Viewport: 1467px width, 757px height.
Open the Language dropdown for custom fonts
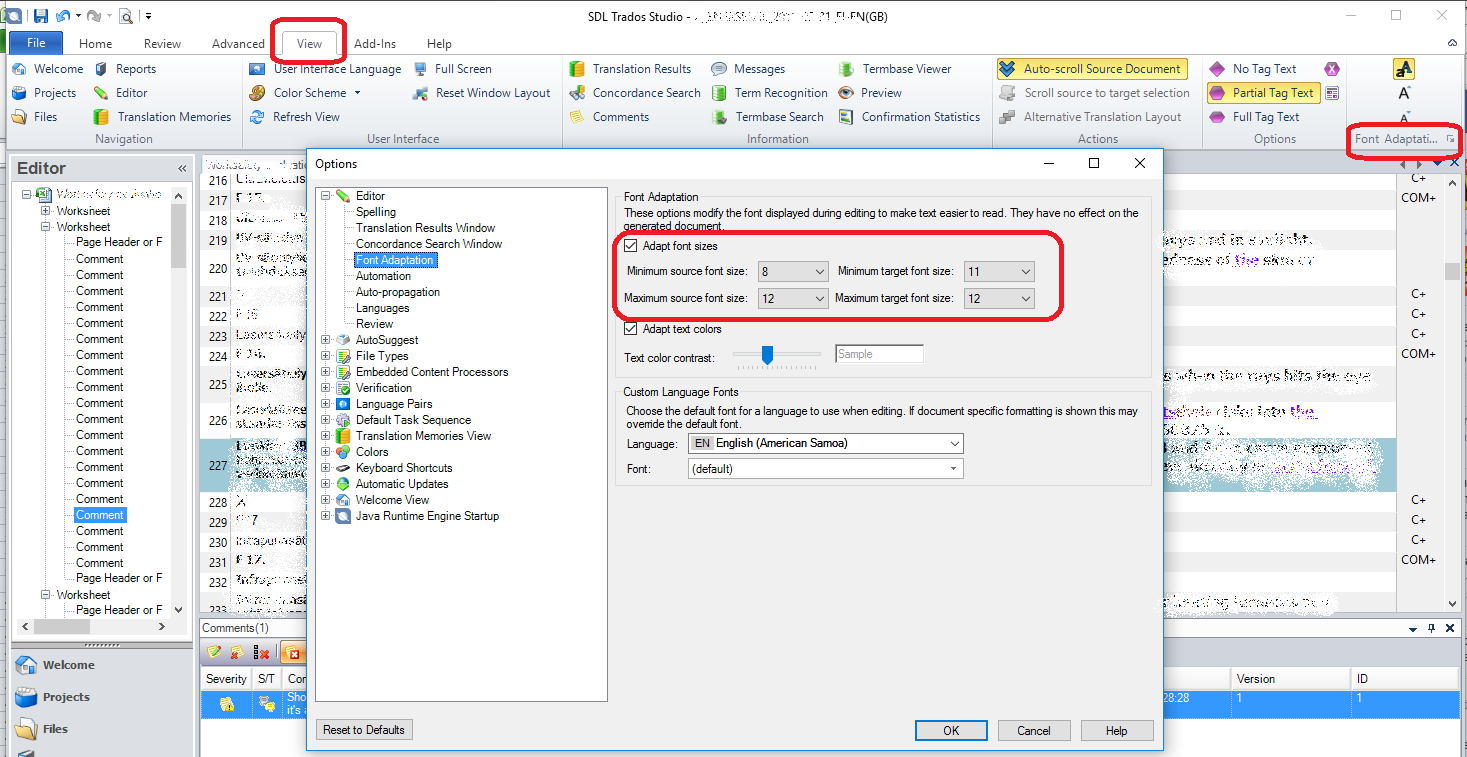(x=825, y=443)
